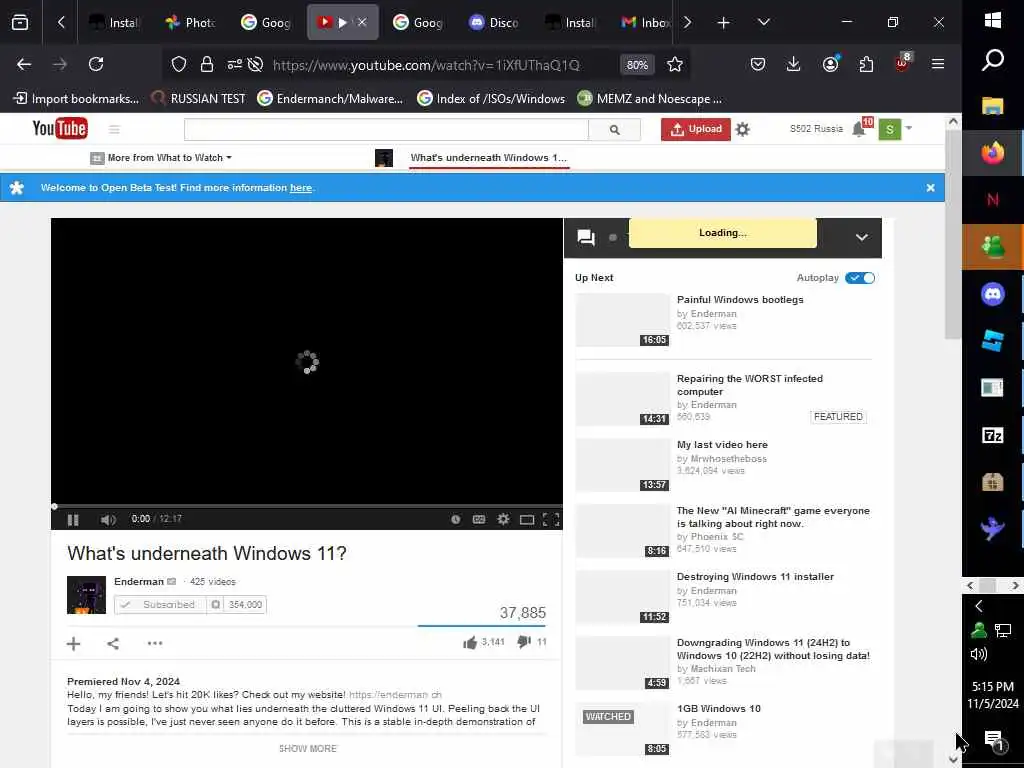Image resolution: width=1024 pixels, height=768 pixels.
Task: Open the three-dot more actions menu
Action: (155, 643)
